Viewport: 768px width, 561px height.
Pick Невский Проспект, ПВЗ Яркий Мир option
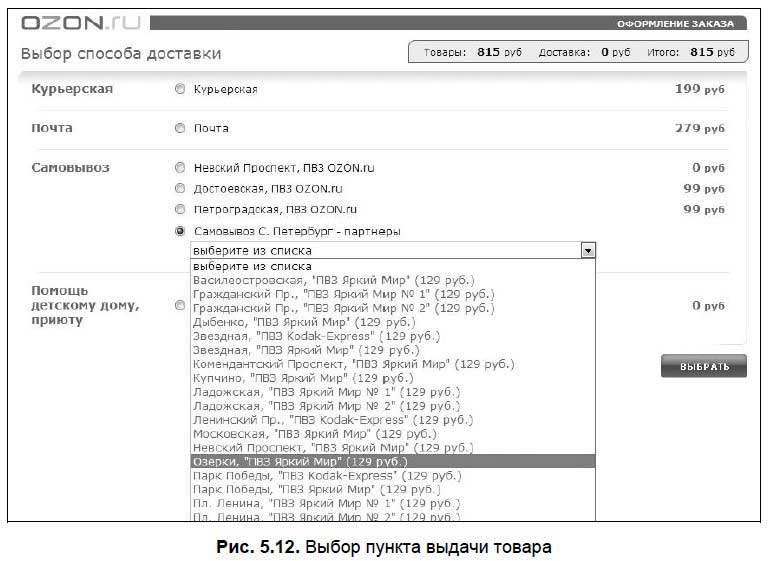393,447
